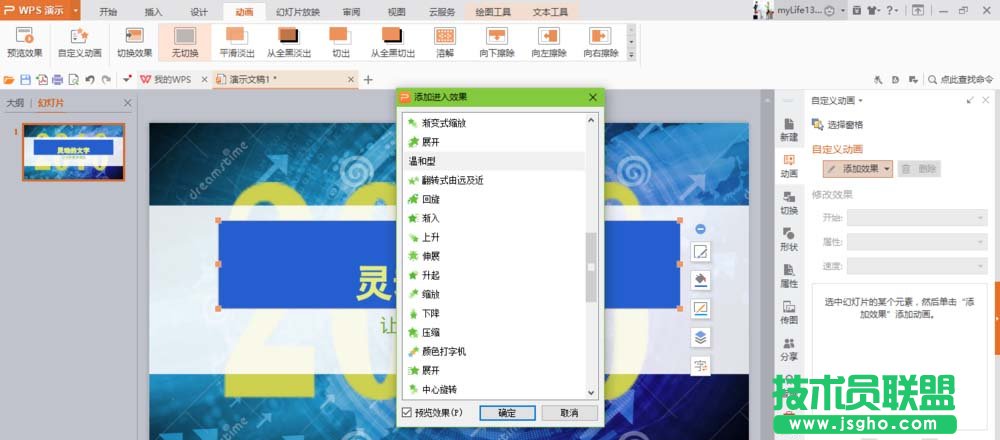The width and height of the screenshot is (1000, 440).
Task: Switch to the 插入 ribbon tab
Action: [x=154, y=12]
